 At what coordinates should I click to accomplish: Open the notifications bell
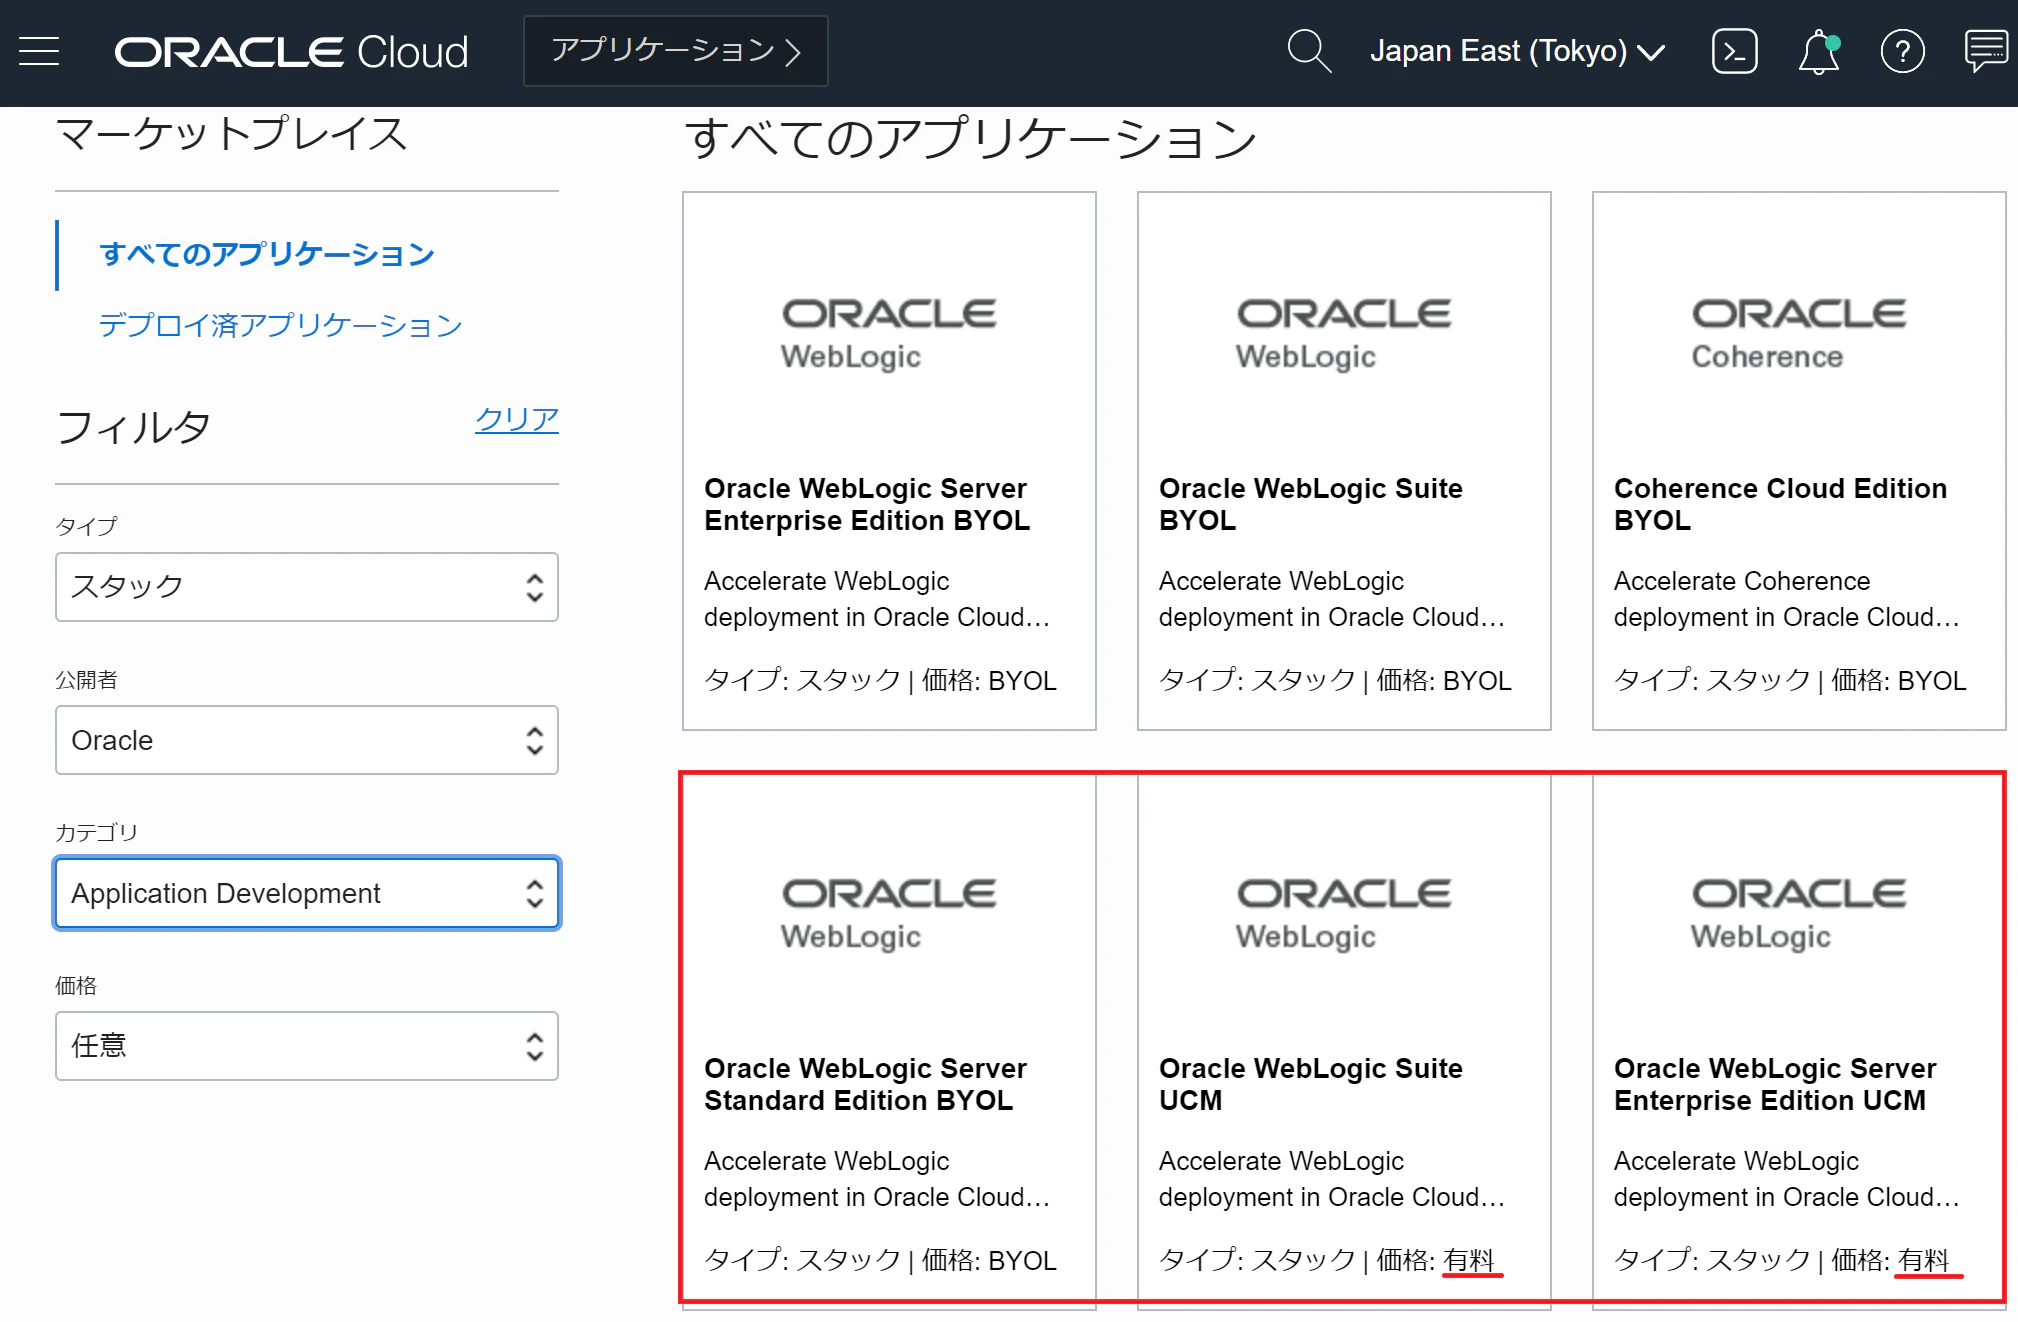point(1818,52)
